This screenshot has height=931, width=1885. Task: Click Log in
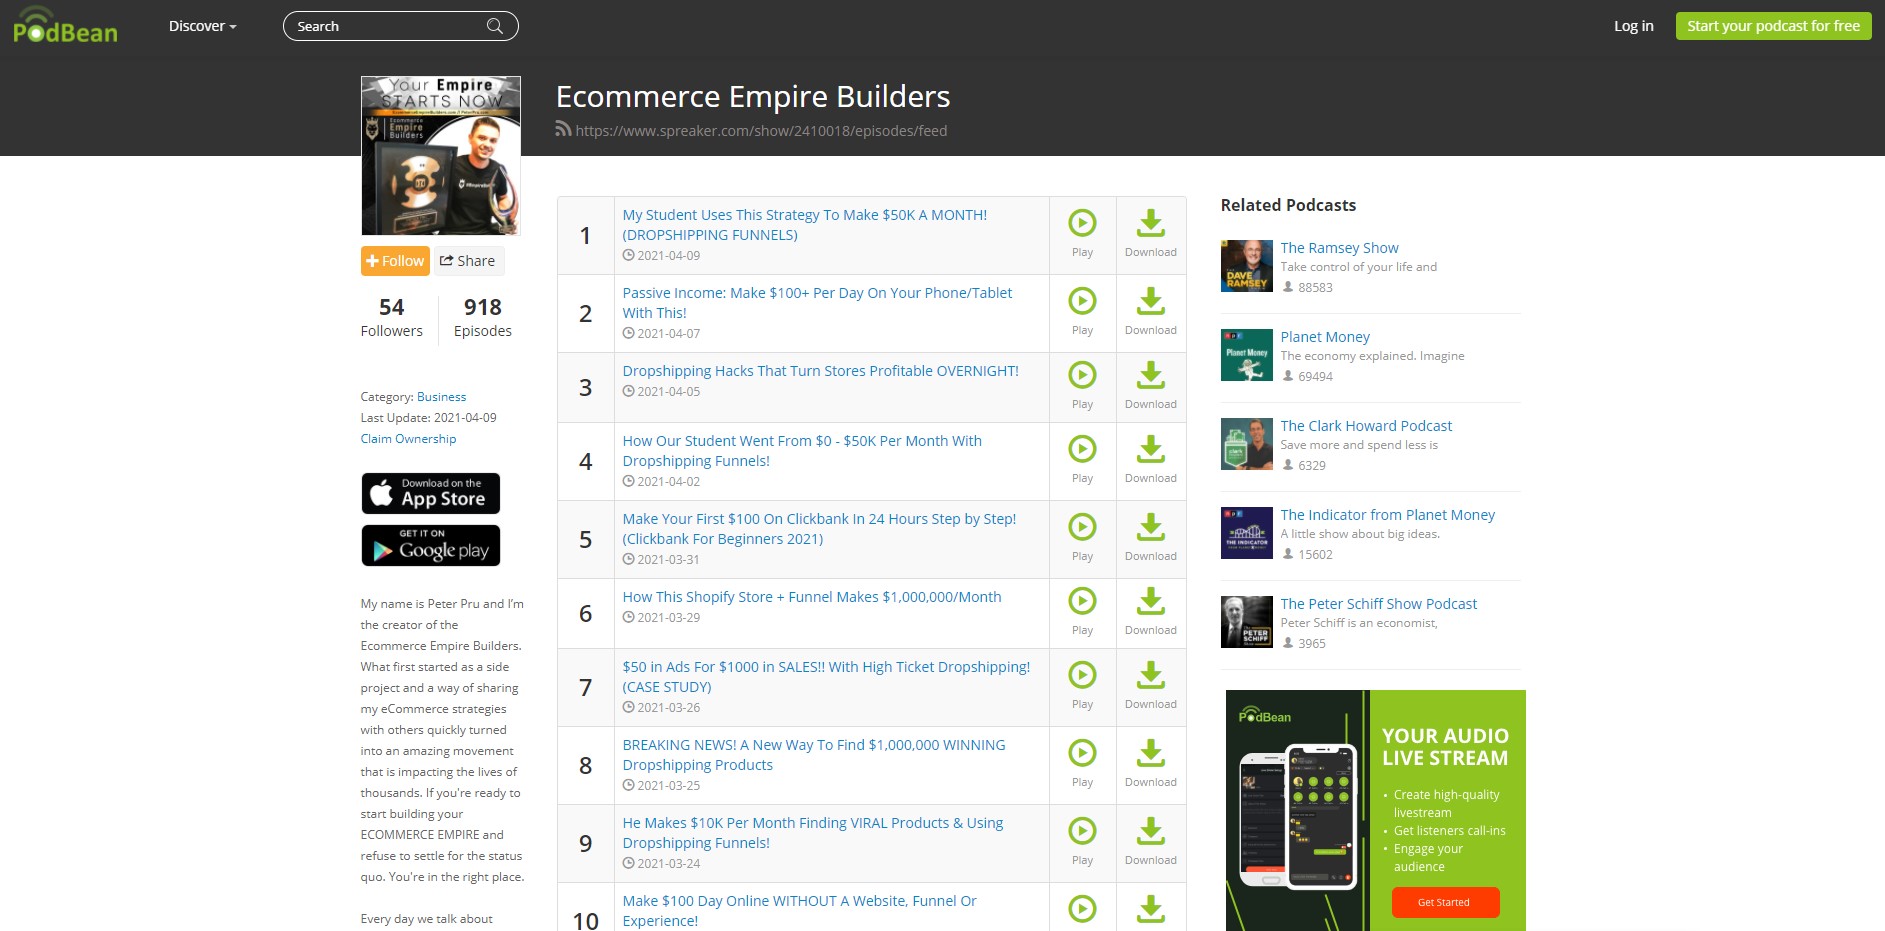(1633, 26)
